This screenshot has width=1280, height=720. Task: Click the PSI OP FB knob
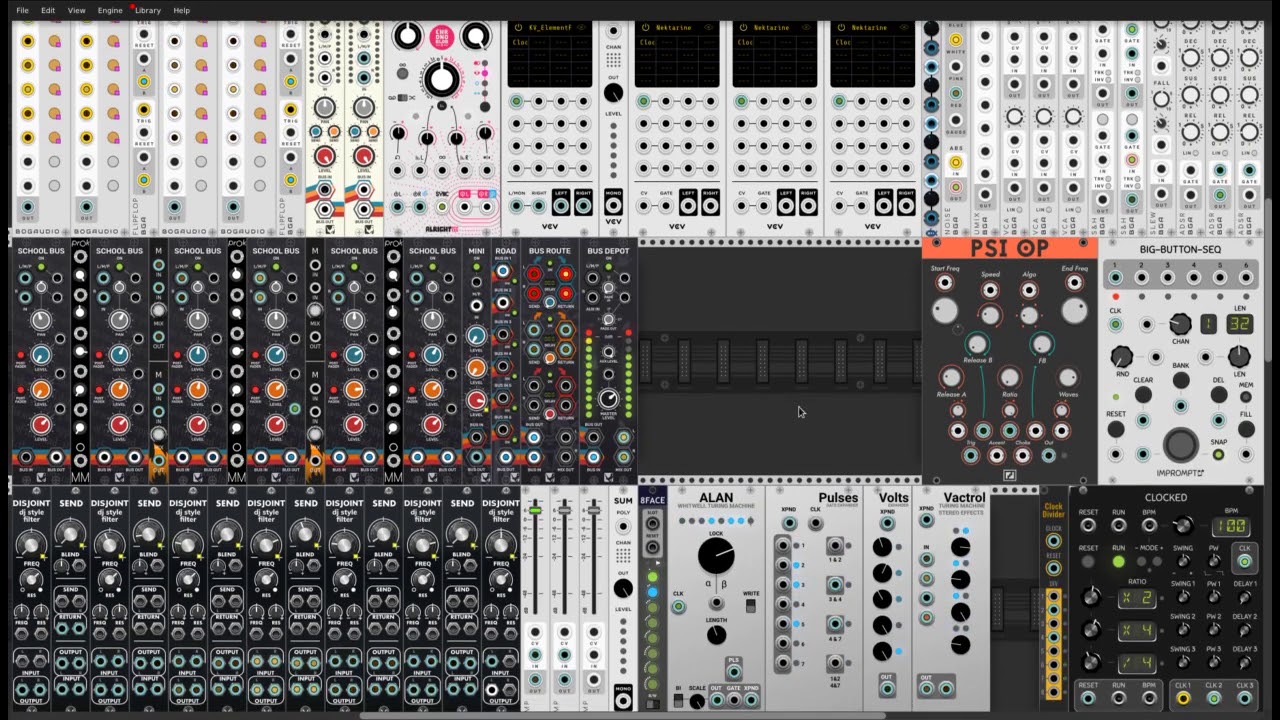pos(1042,344)
